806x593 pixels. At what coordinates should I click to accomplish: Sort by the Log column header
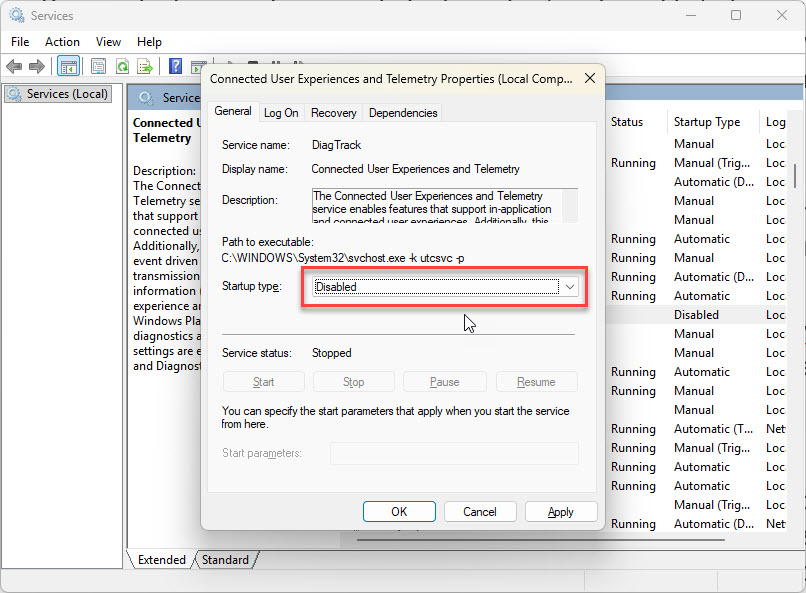tap(775, 122)
